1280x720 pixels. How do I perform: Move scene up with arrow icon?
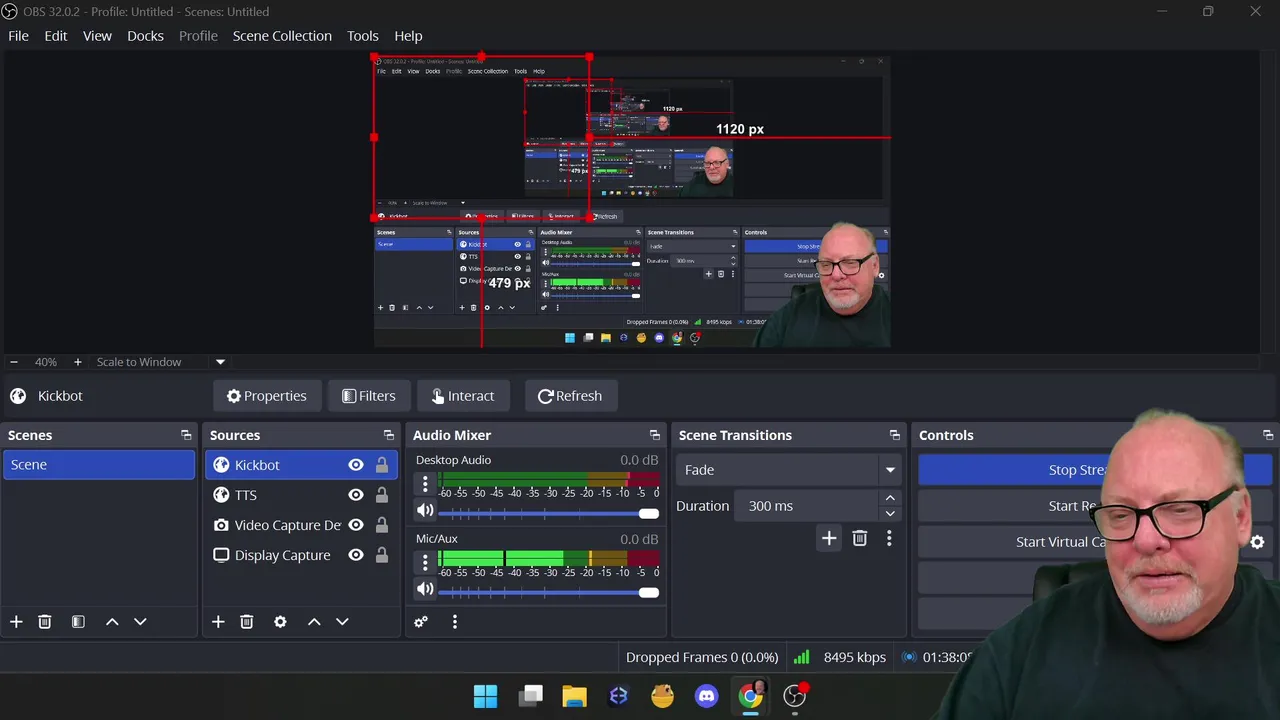[x=112, y=622]
